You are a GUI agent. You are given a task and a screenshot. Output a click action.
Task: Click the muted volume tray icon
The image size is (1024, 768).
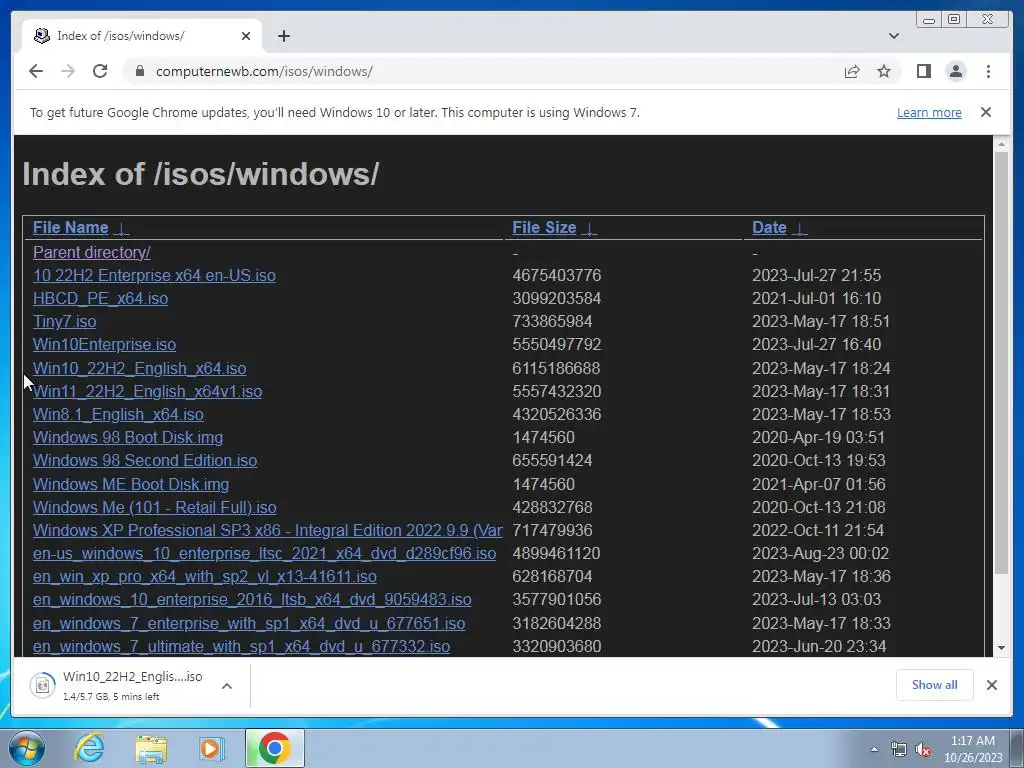point(923,750)
